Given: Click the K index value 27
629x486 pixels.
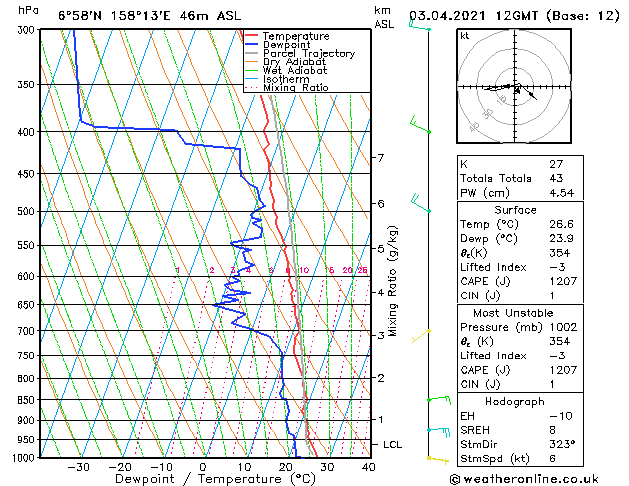Looking at the screenshot, I should click(x=556, y=164).
